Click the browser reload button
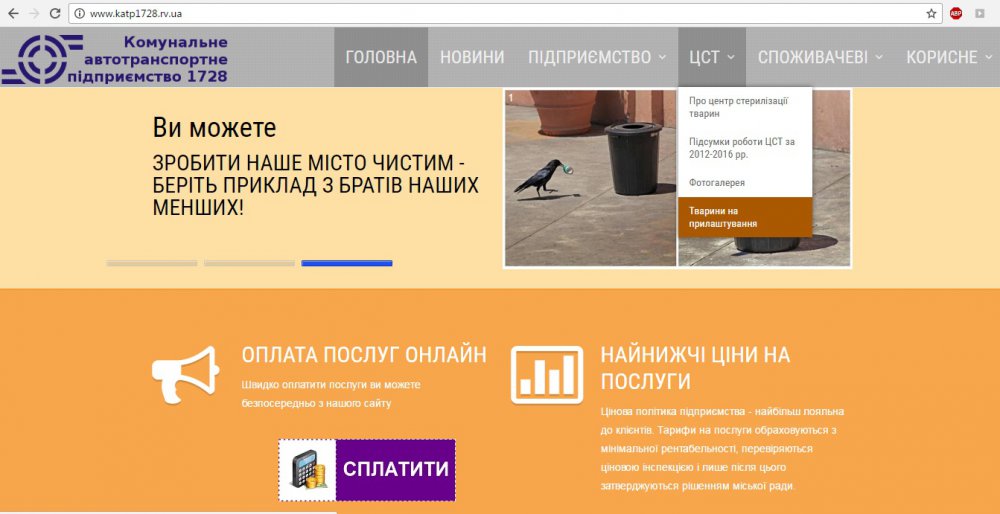Image resolution: width=1000 pixels, height=514 pixels. coord(55,13)
